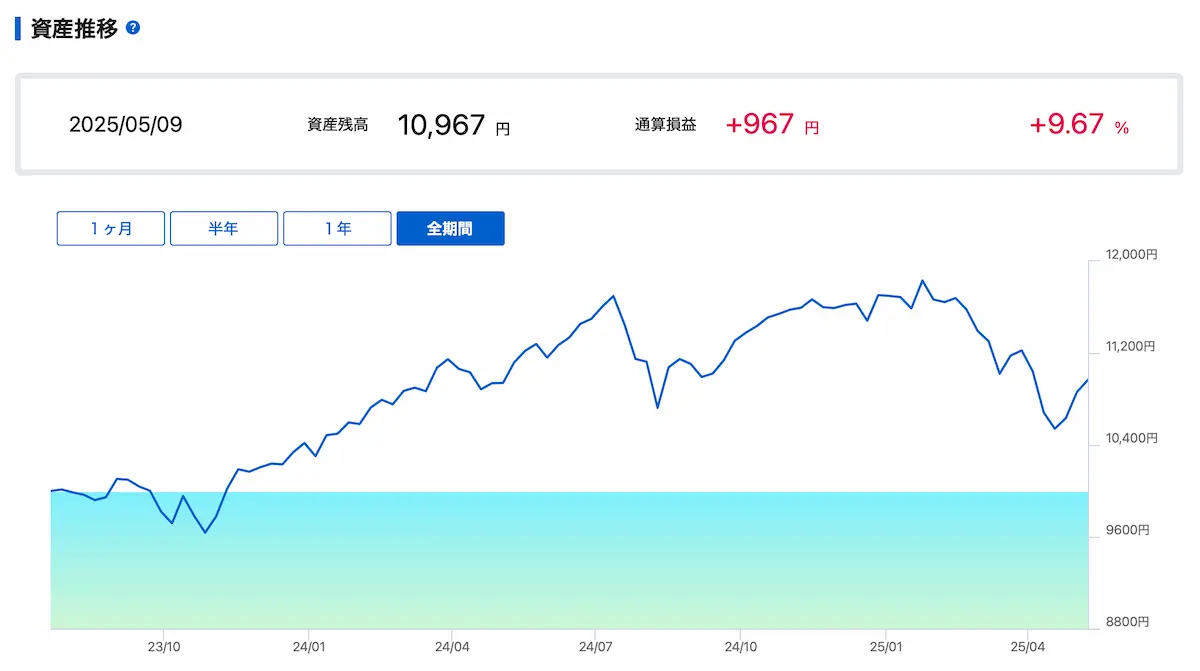This screenshot has width=1200, height=671.
Task: Click the 10,400円 axis label
Action: [x=1131, y=438]
